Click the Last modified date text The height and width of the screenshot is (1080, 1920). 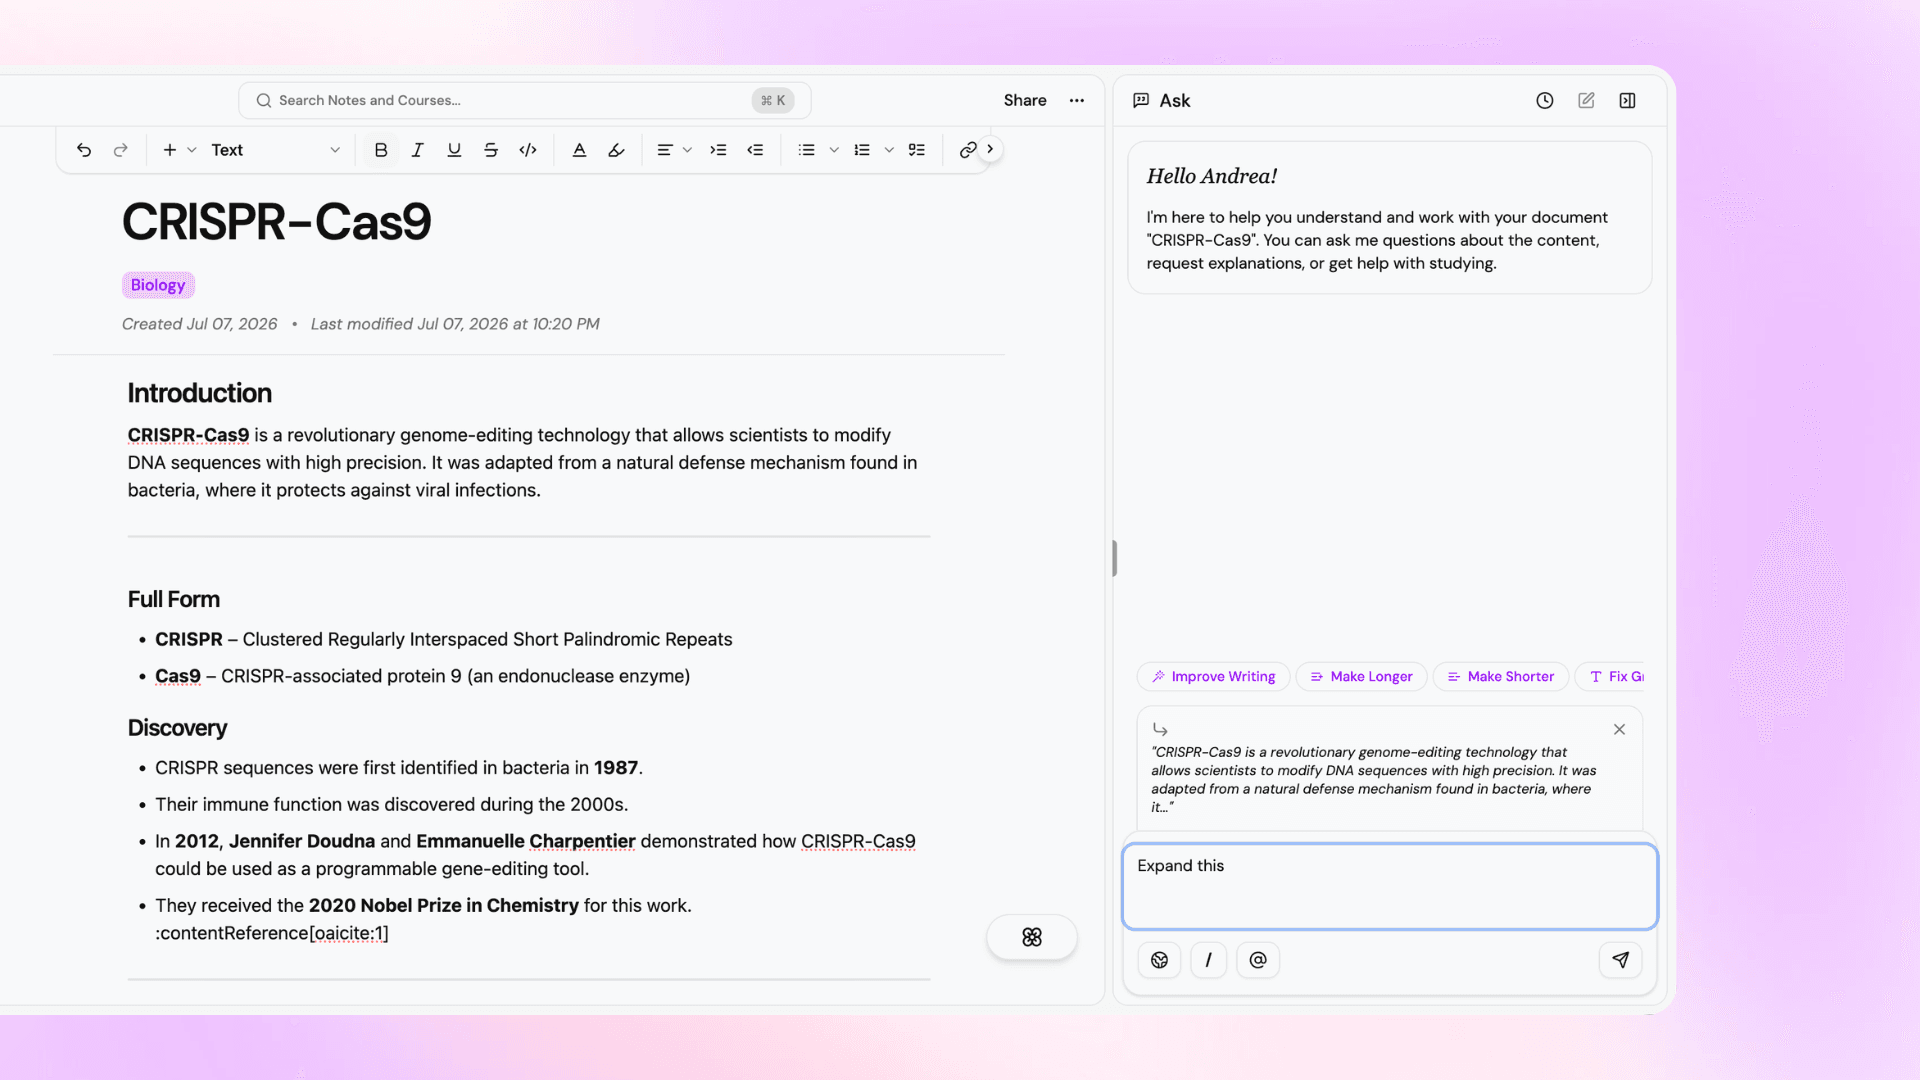click(x=455, y=324)
